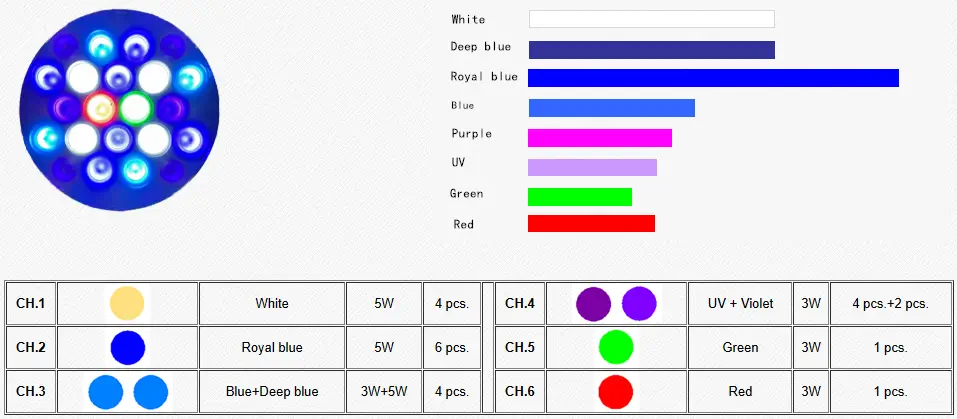The height and width of the screenshot is (419, 957).
Task: Click the magenta Purple bar
Action: click(599, 138)
